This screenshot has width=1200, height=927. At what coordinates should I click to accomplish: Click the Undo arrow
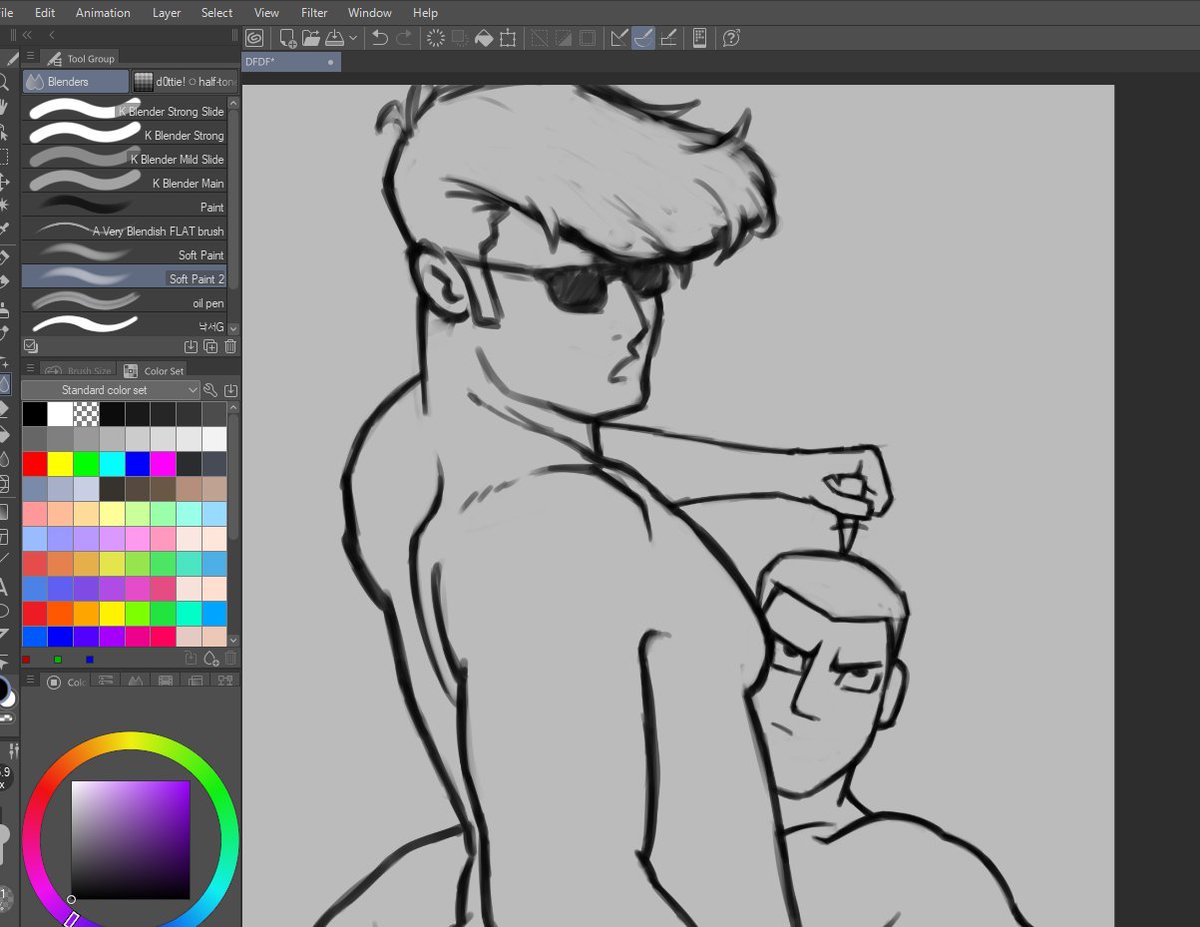click(380, 38)
